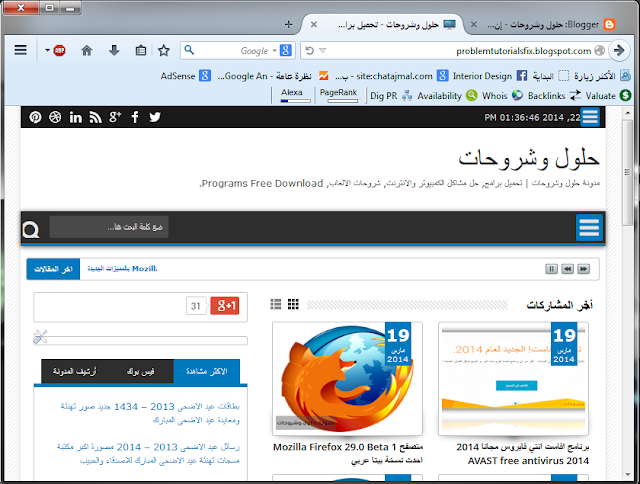Show the bookmarks list icon

pyautogui.click(x=141, y=51)
